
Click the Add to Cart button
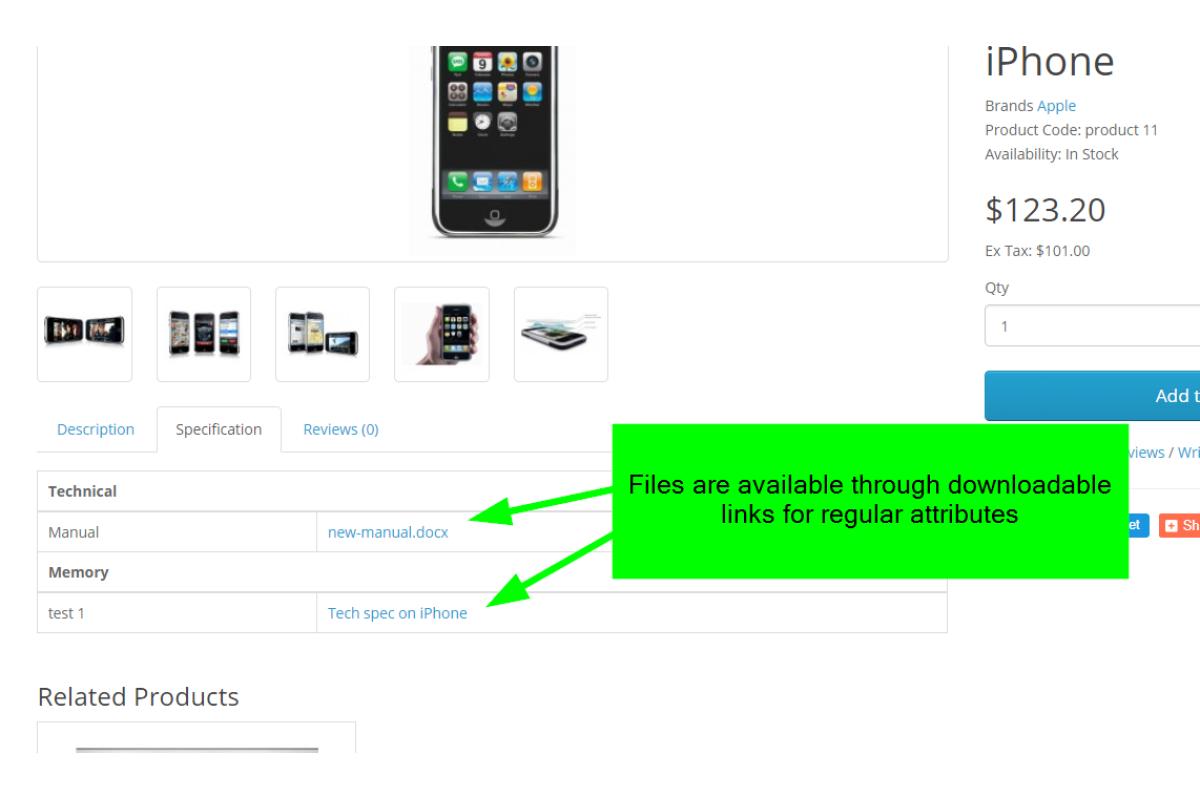(1092, 396)
